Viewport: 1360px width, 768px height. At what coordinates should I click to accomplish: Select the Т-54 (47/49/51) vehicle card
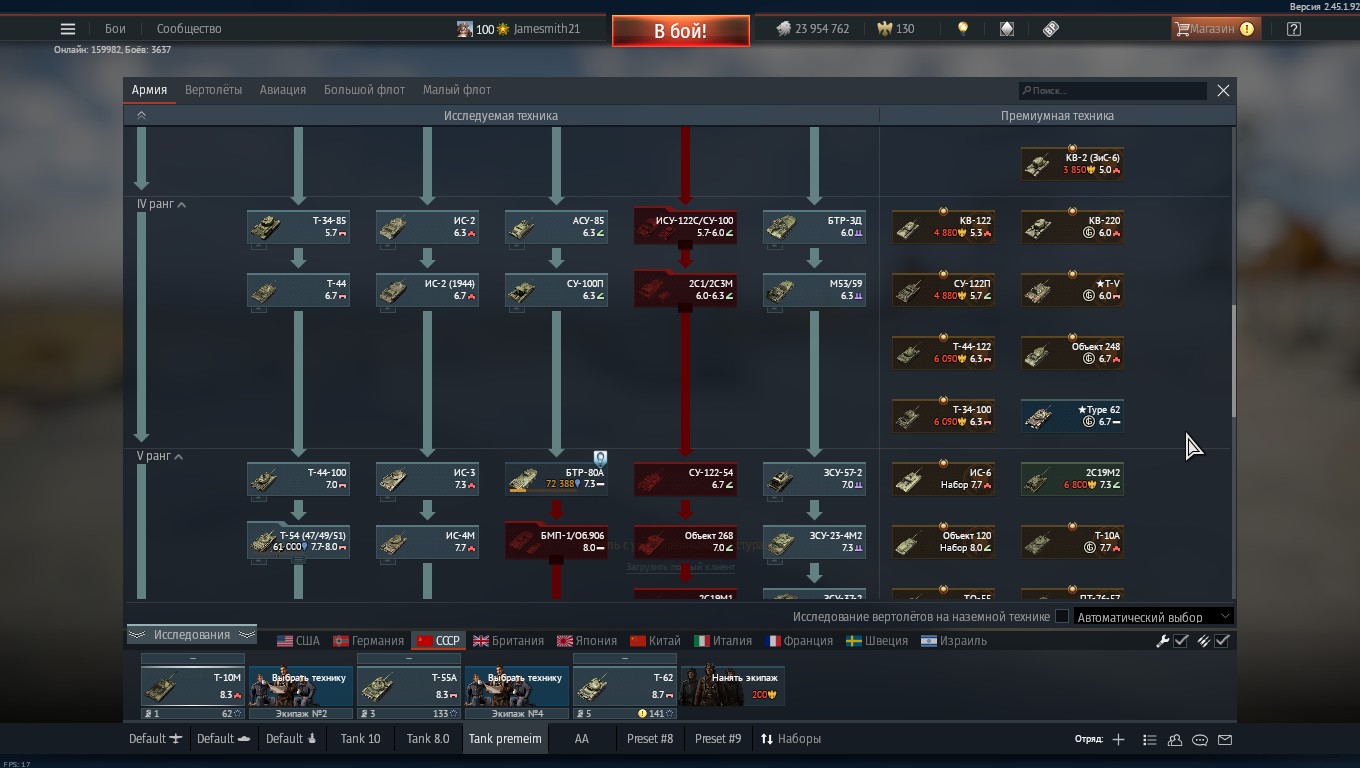point(298,541)
